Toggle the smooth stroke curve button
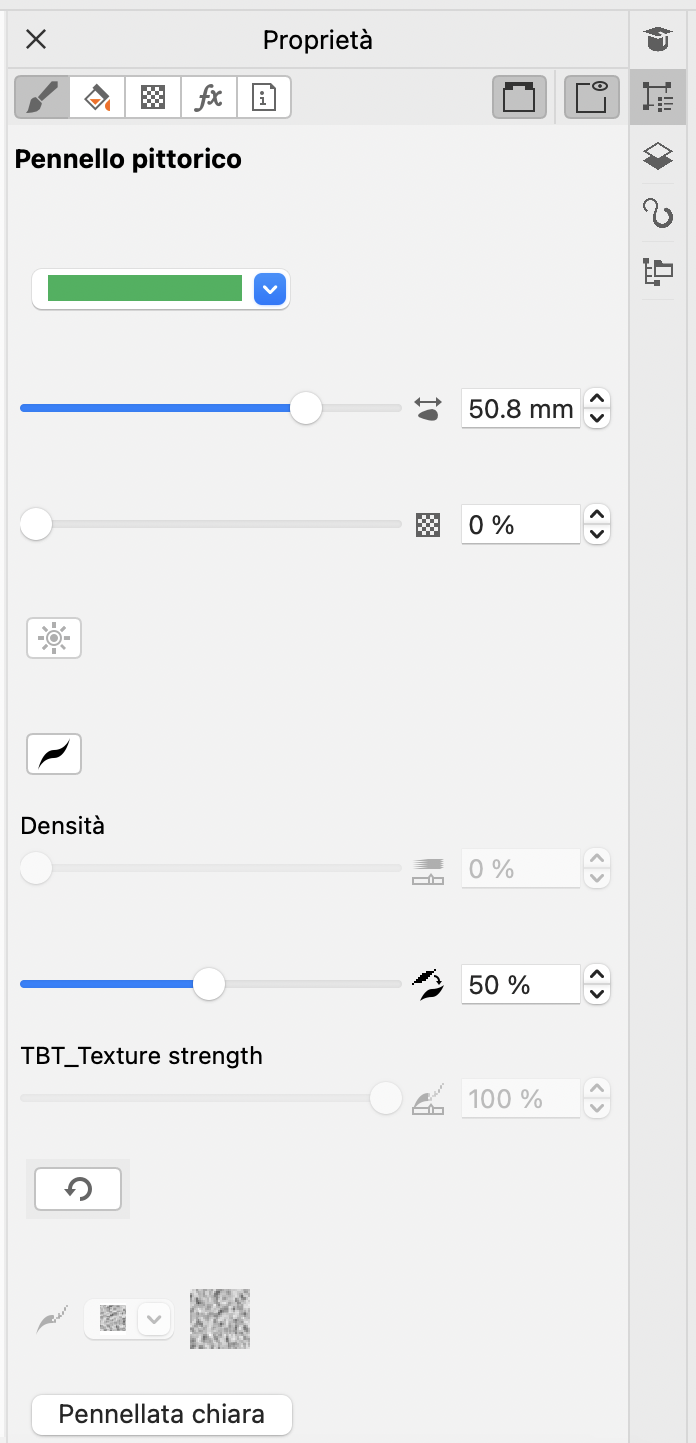 [x=54, y=754]
